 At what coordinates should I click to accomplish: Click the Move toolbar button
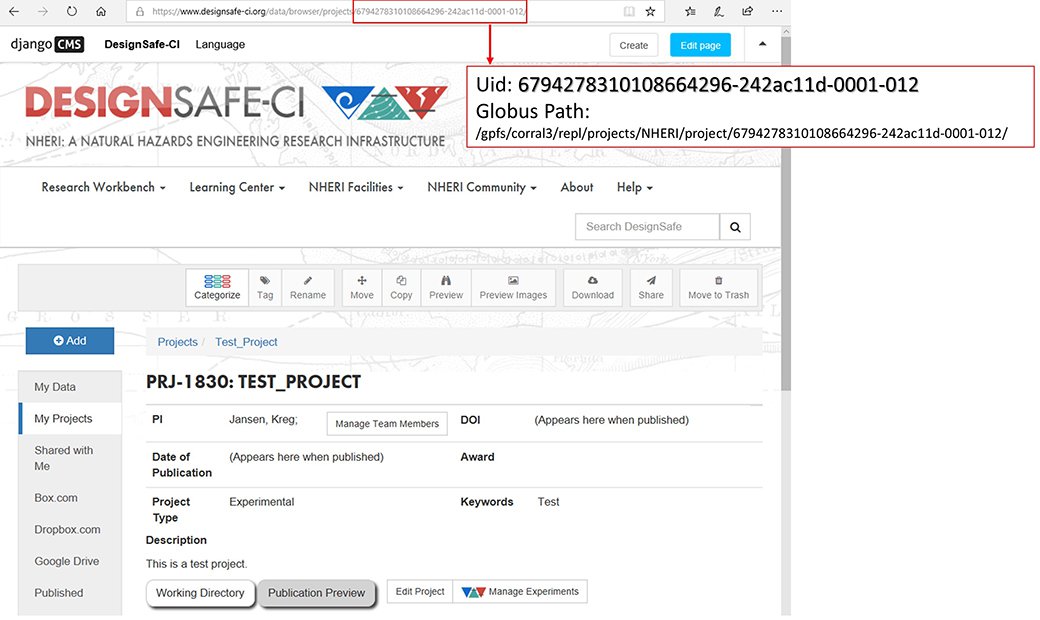(361, 288)
